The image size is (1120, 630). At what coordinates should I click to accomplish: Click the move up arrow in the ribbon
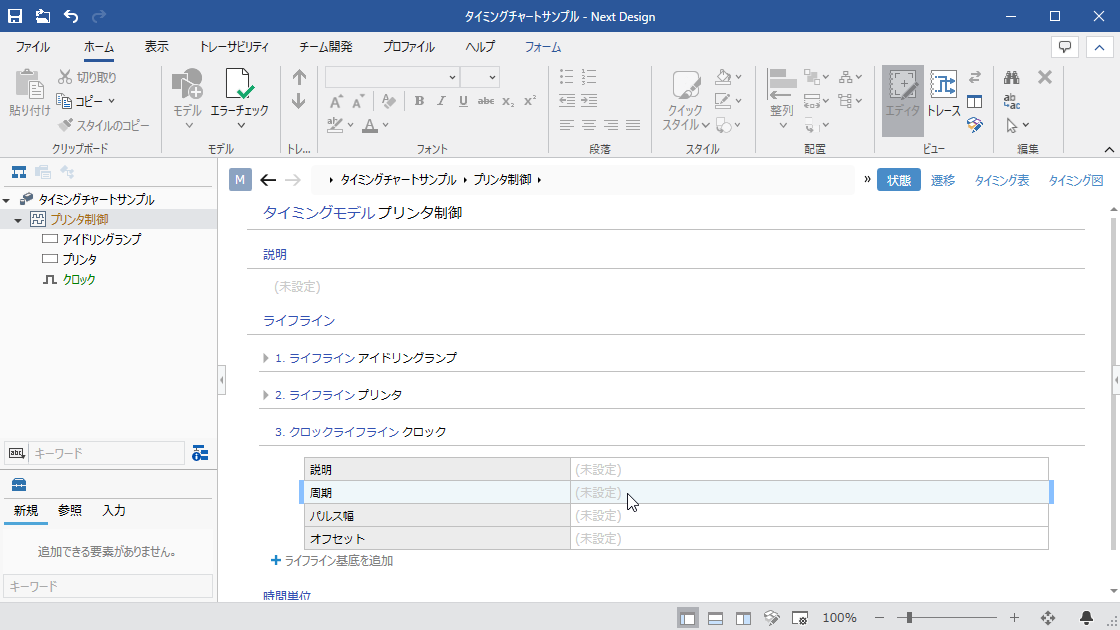pos(299,77)
